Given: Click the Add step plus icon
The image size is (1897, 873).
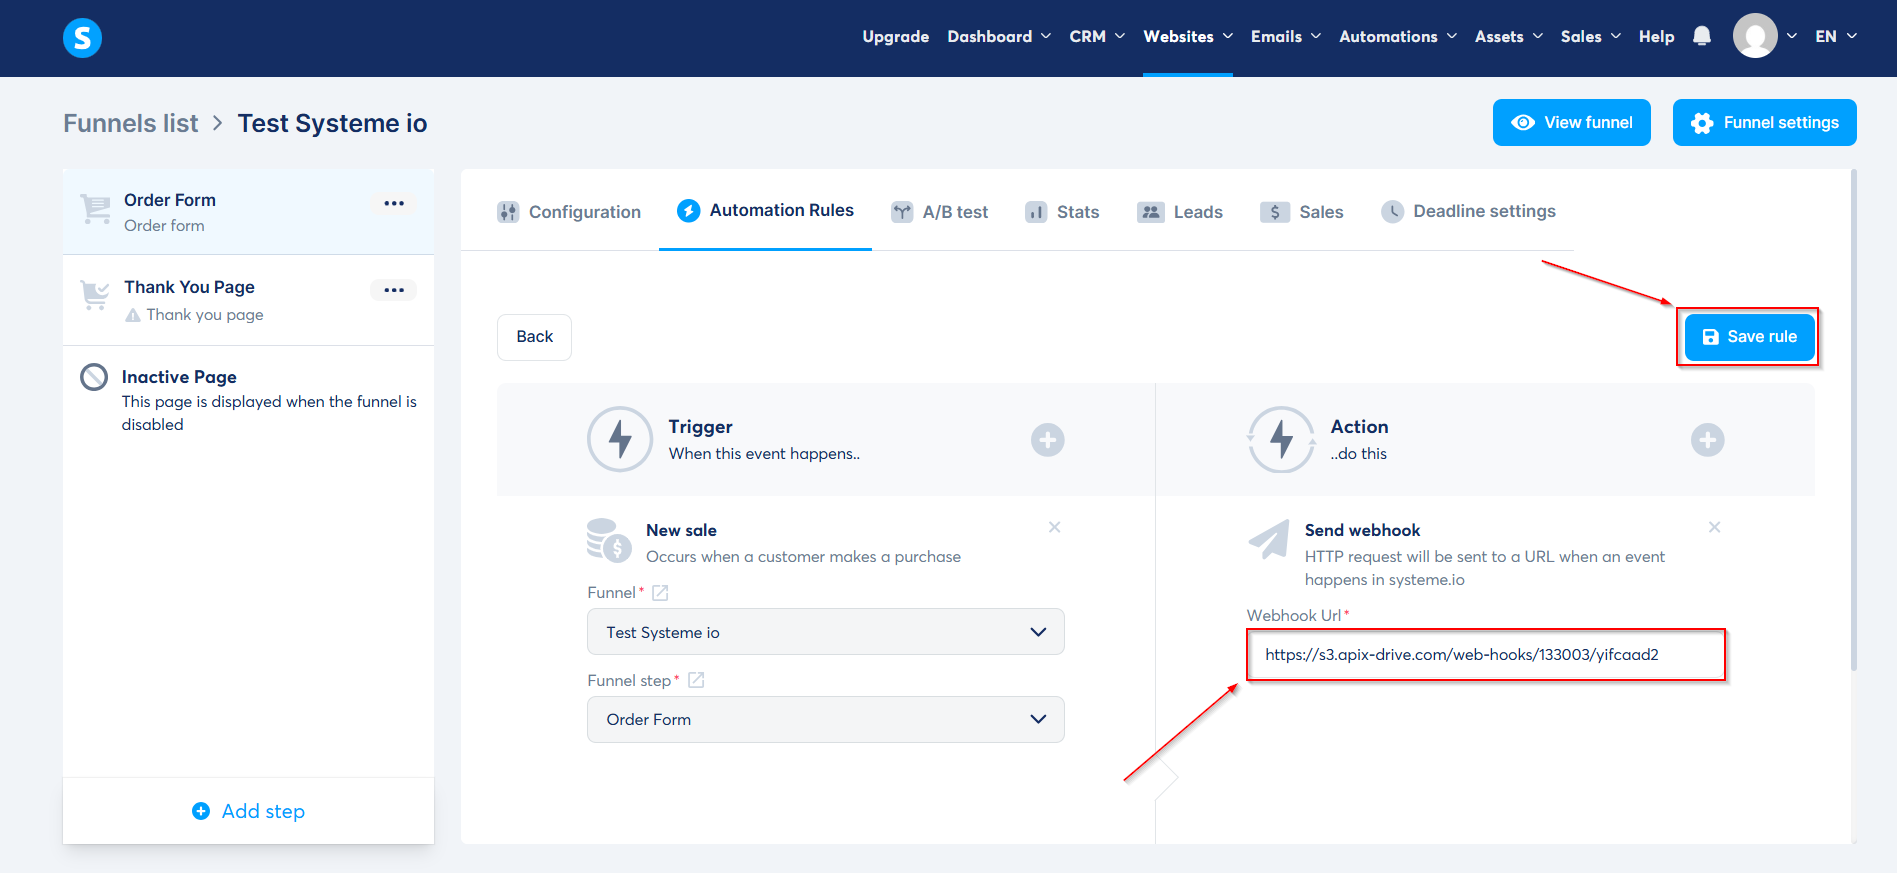Looking at the screenshot, I should pos(201,811).
